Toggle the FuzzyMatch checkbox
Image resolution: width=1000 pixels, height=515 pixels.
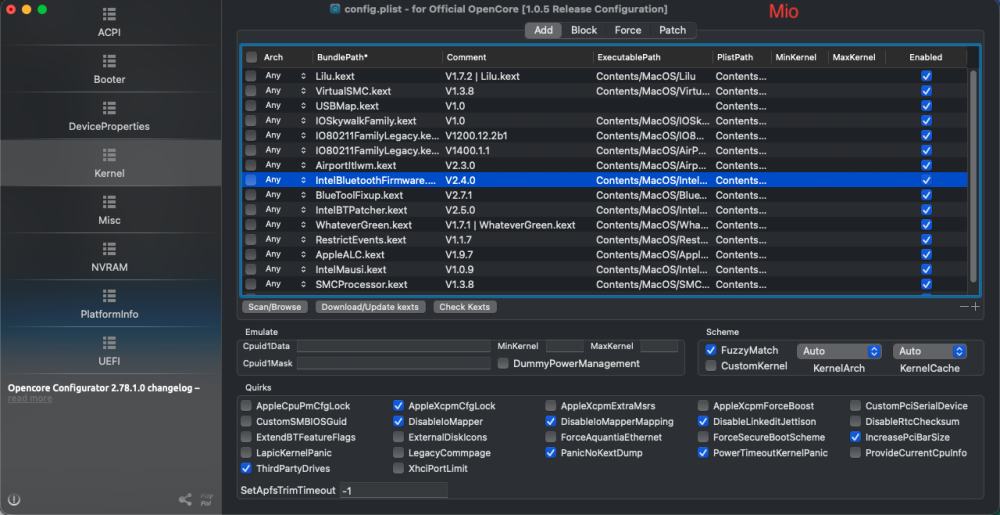[x=710, y=350]
